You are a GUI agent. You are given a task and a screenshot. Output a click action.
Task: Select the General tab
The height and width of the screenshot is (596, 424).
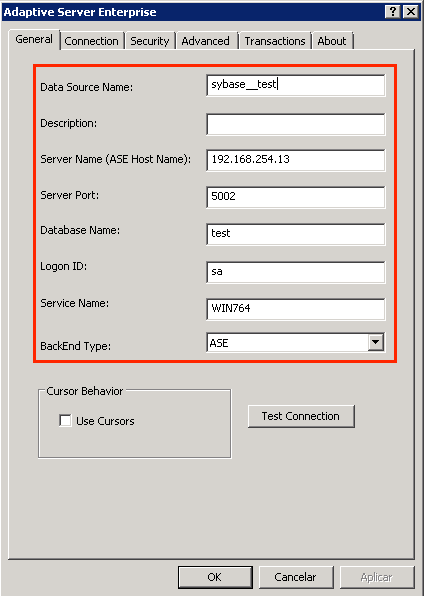[x=34, y=39]
